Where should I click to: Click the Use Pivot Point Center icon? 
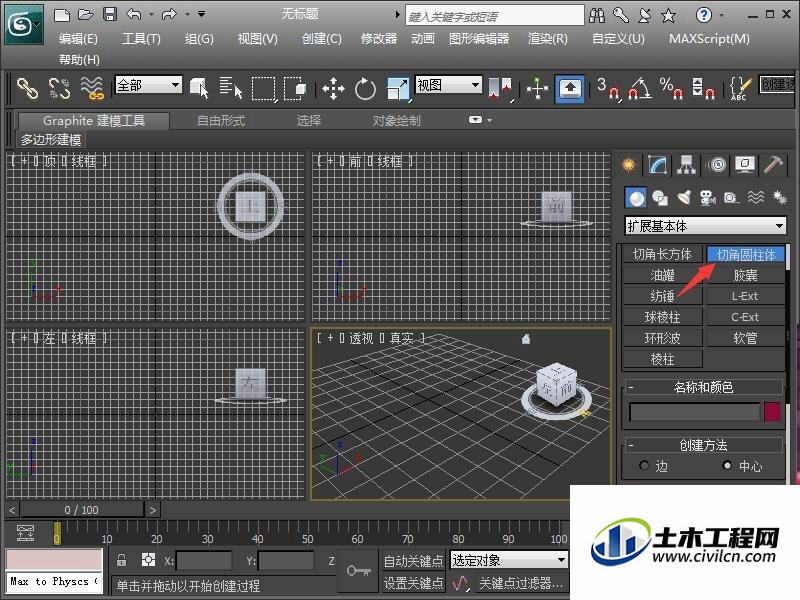pyautogui.click(x=501, y=88)
